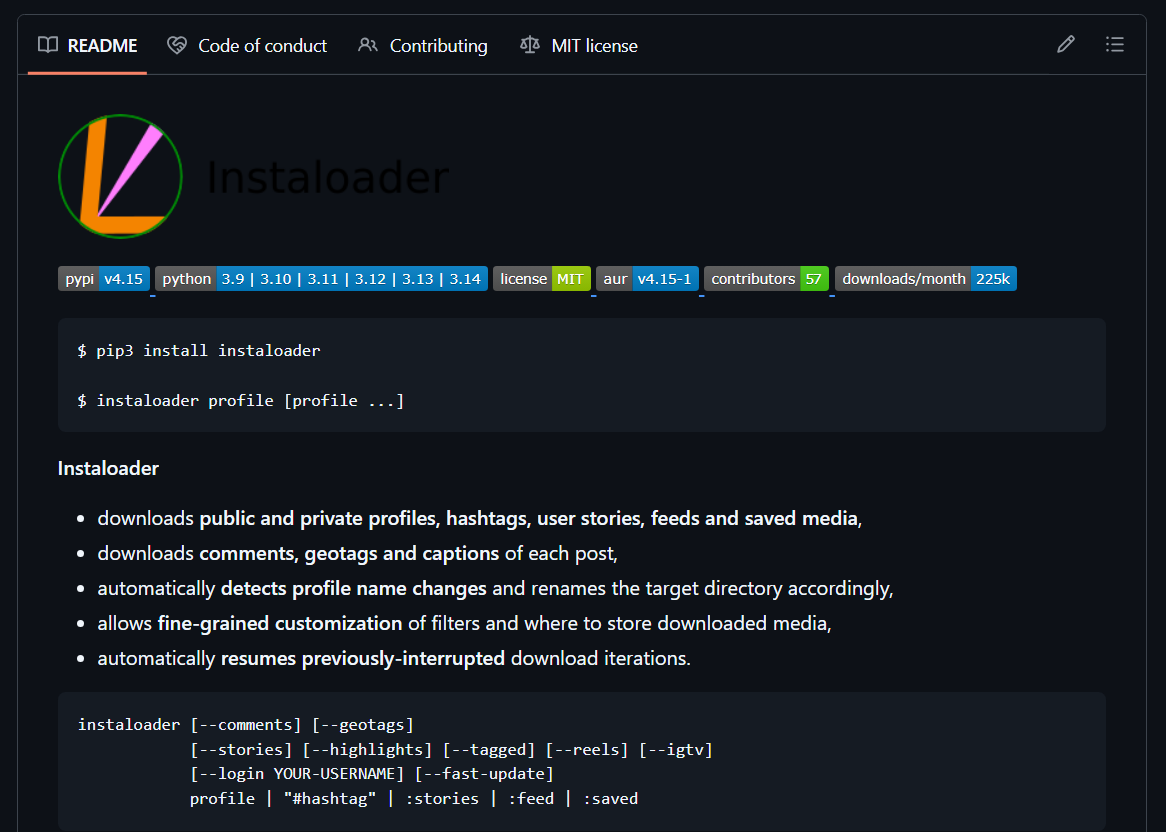Open the outline table of contents icon
This screenshot has height=832, width=1166.
1114,45
